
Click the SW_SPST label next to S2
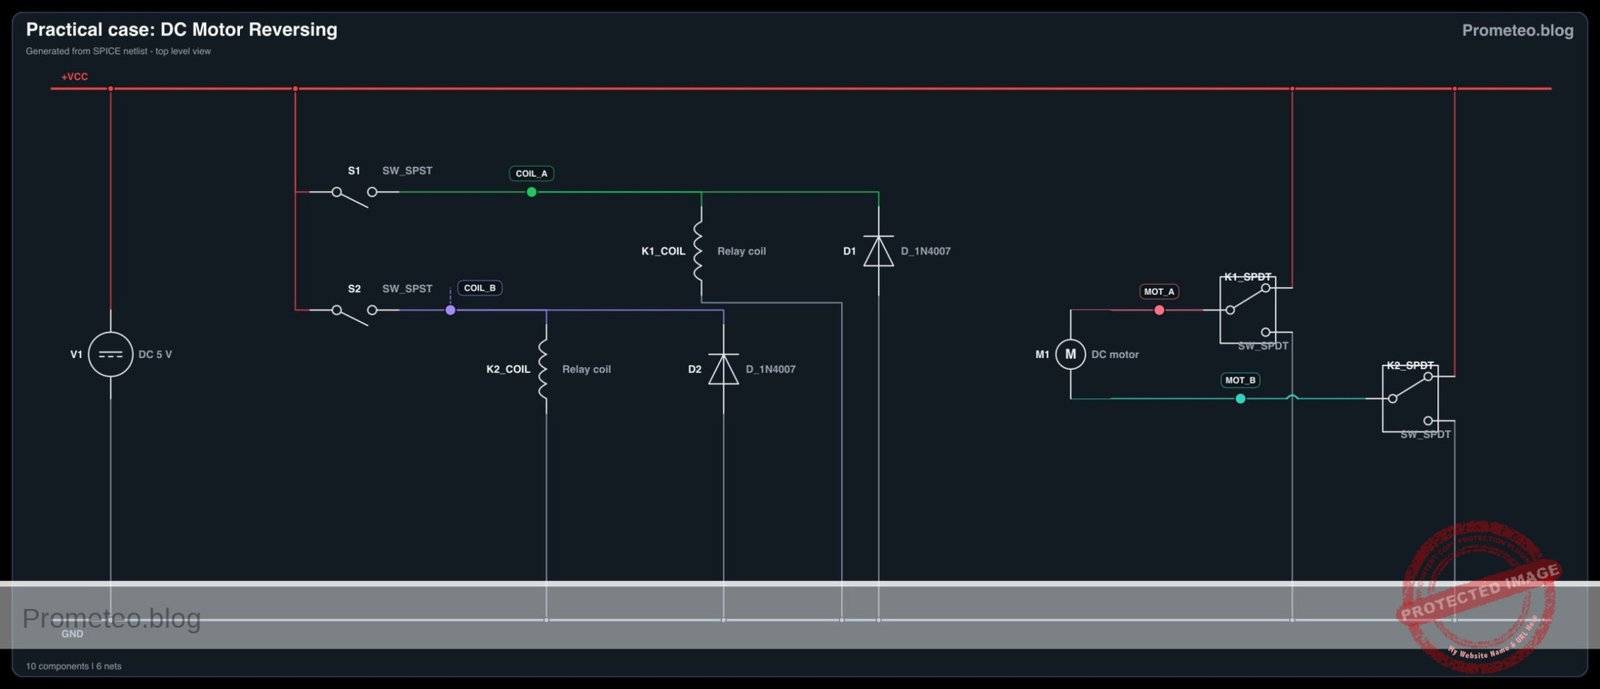pyautogui.click(x=407, y=289)
